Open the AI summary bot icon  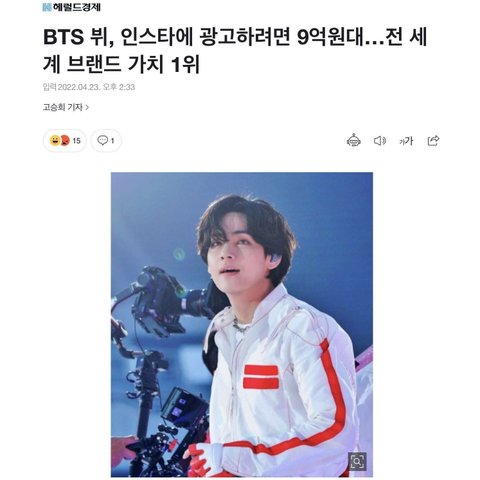pyautogui.click(x=353, y=140)
